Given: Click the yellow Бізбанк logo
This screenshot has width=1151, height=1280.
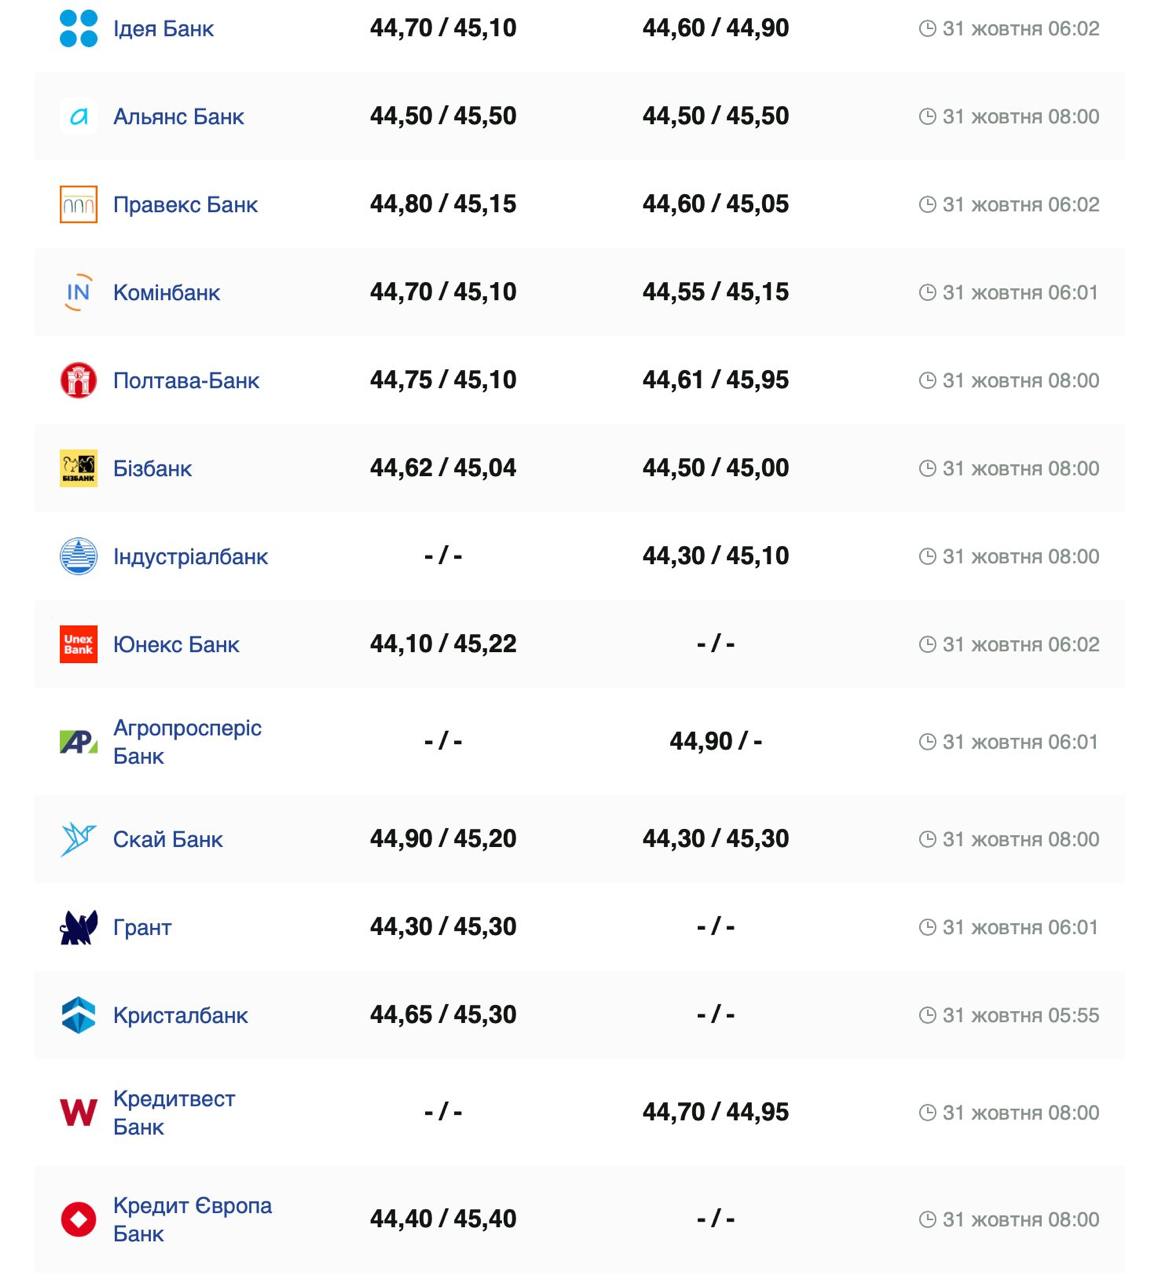Looking at the screenshot, I should coord(79,468).
